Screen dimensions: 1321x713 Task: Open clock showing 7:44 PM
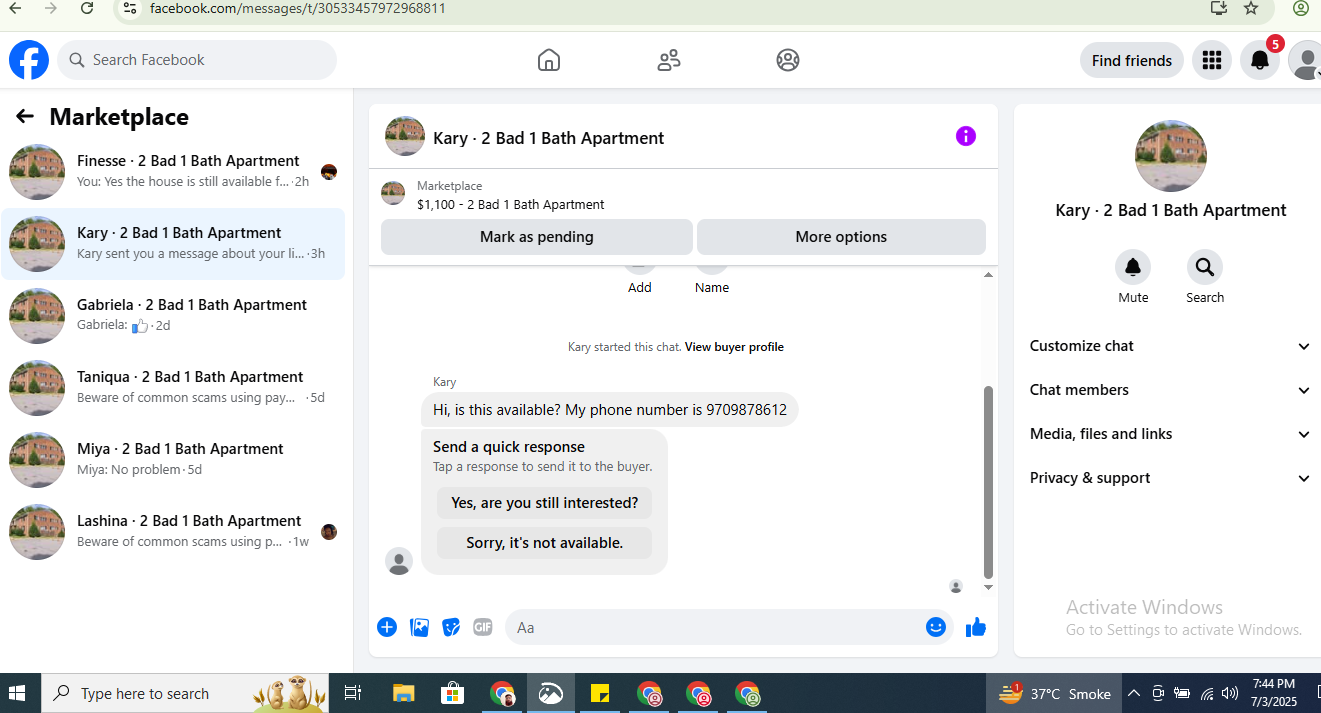1273,693
